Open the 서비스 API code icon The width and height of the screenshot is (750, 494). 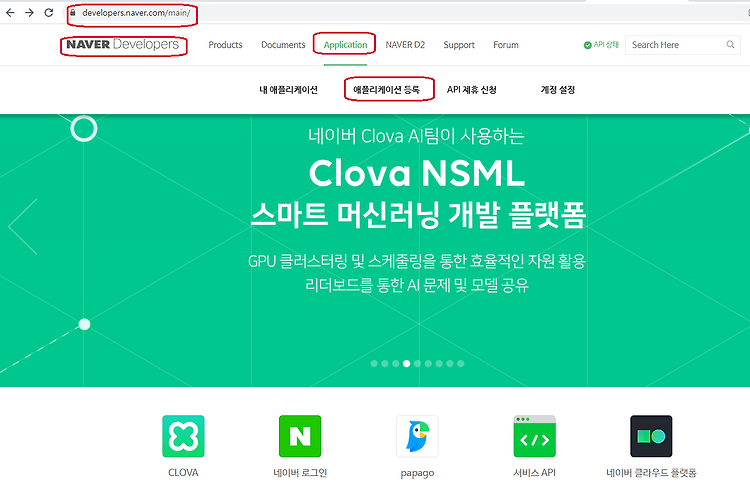click(x=534, y=436)
